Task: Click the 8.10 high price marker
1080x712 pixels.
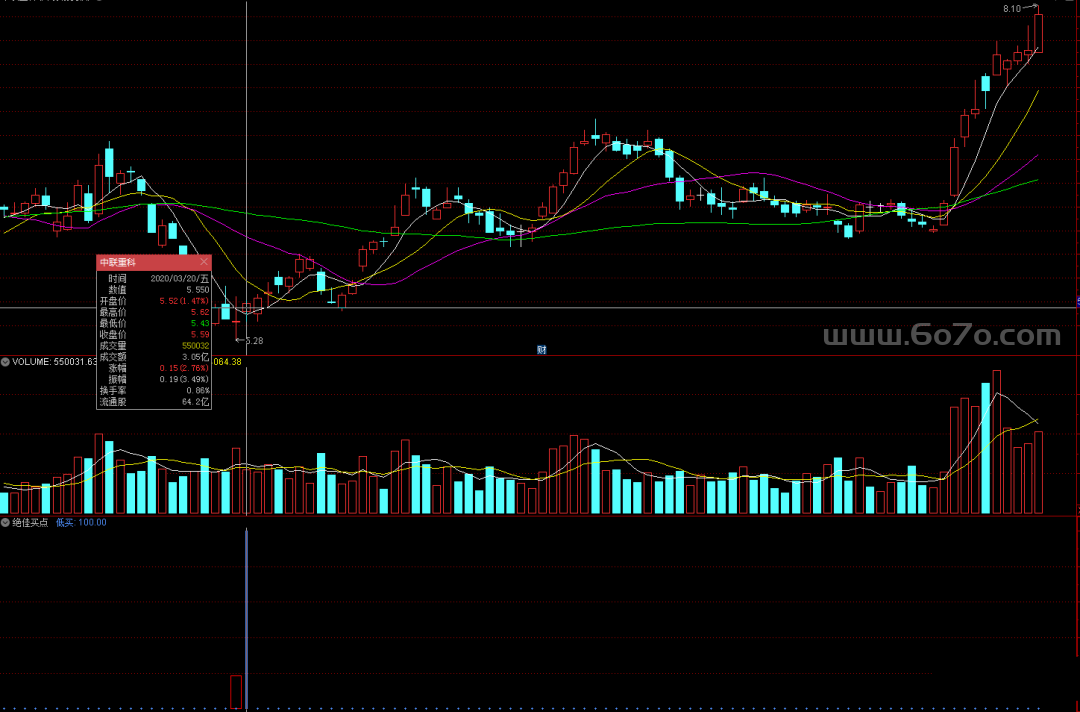Action: (1011, 9)
